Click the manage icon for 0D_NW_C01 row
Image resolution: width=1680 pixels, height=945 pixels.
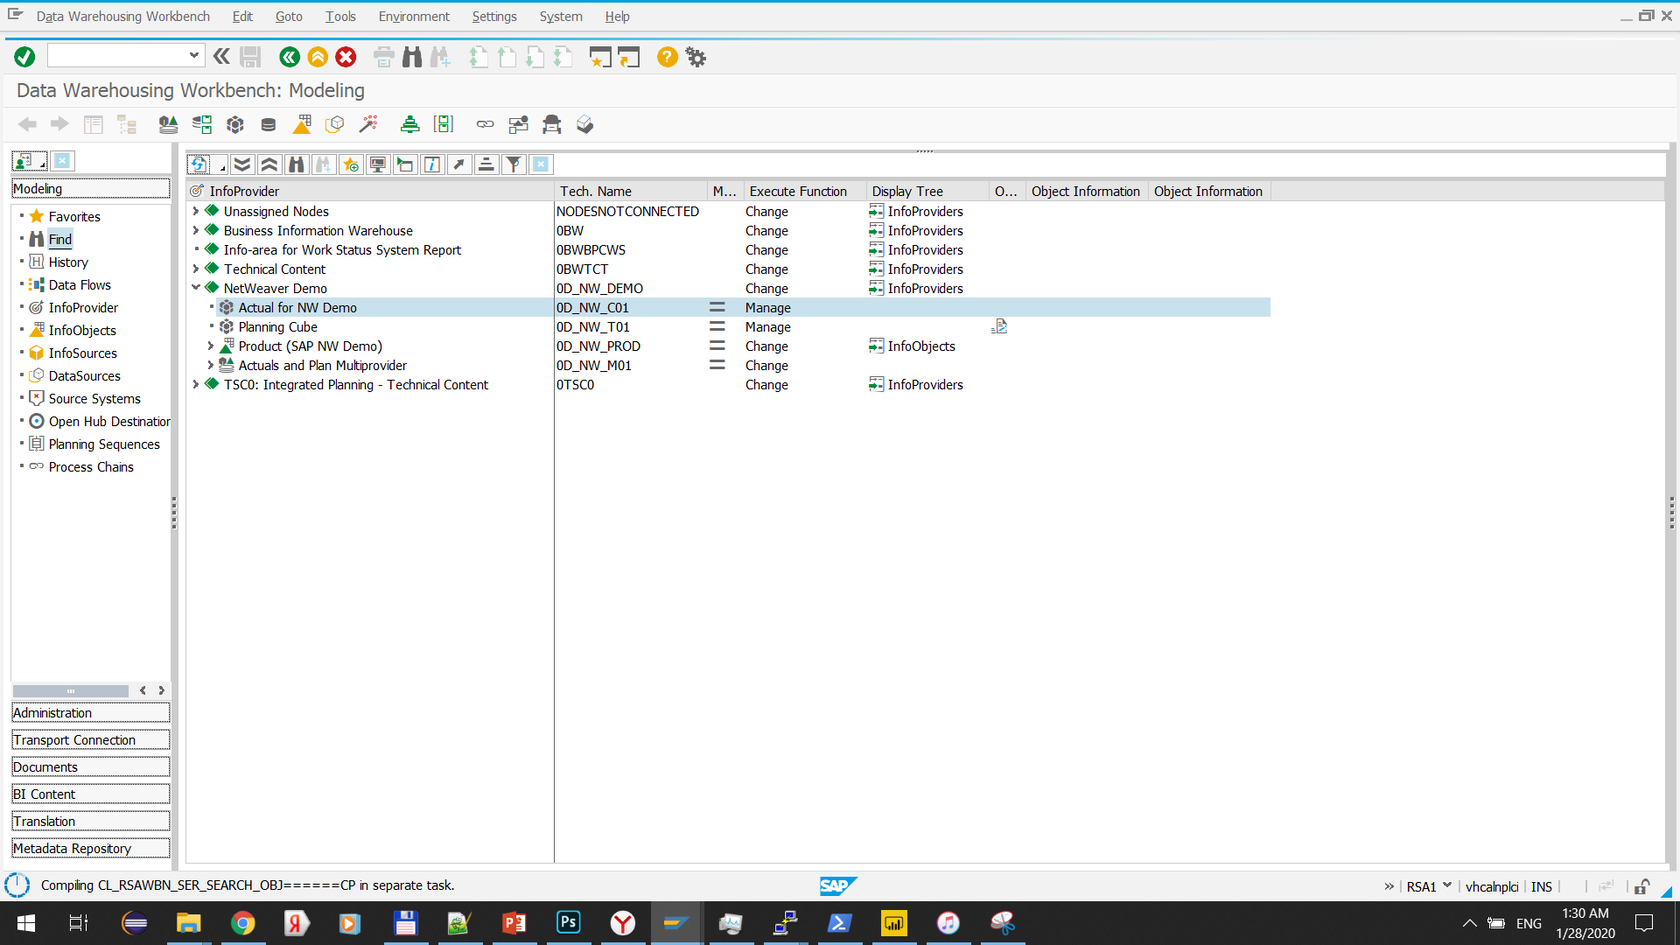point(717,308)
